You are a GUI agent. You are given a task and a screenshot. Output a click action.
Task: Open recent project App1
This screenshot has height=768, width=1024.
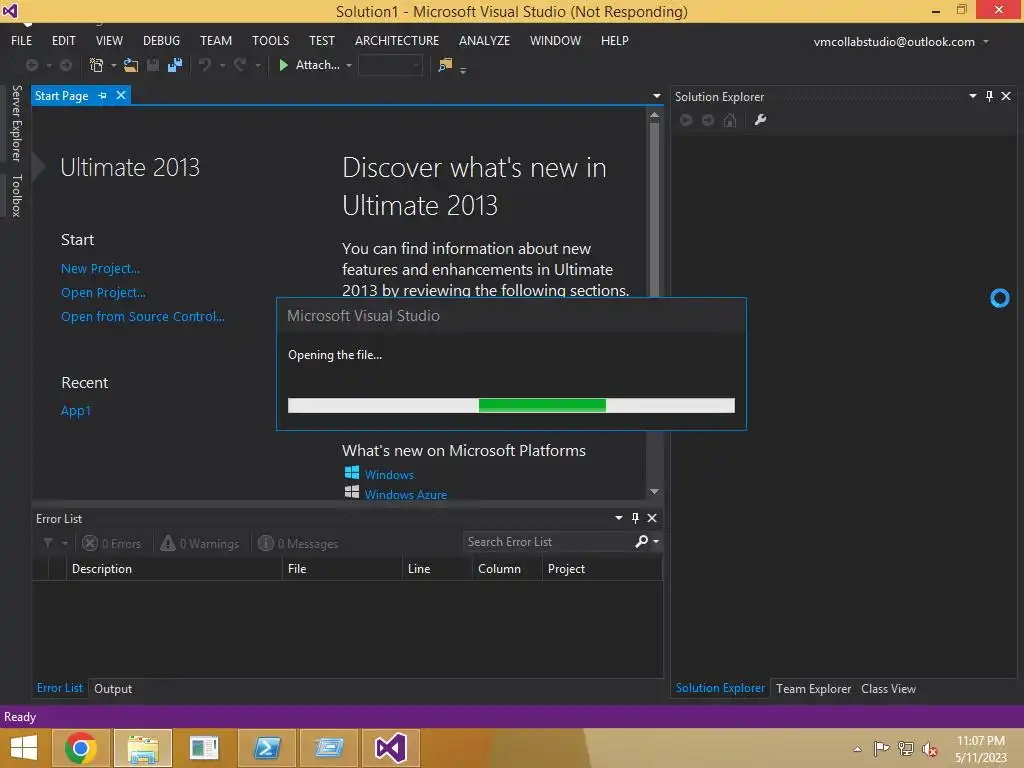76,410
